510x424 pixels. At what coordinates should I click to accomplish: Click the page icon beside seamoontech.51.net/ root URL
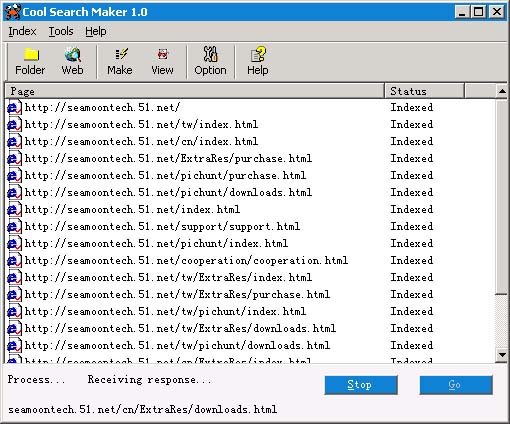pos(14,108)
